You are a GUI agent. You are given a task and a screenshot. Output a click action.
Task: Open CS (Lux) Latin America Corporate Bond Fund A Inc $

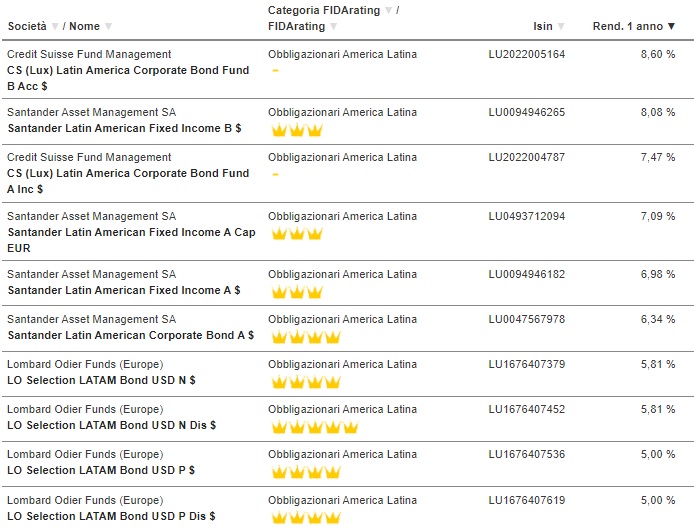click(x=128, y=181)
